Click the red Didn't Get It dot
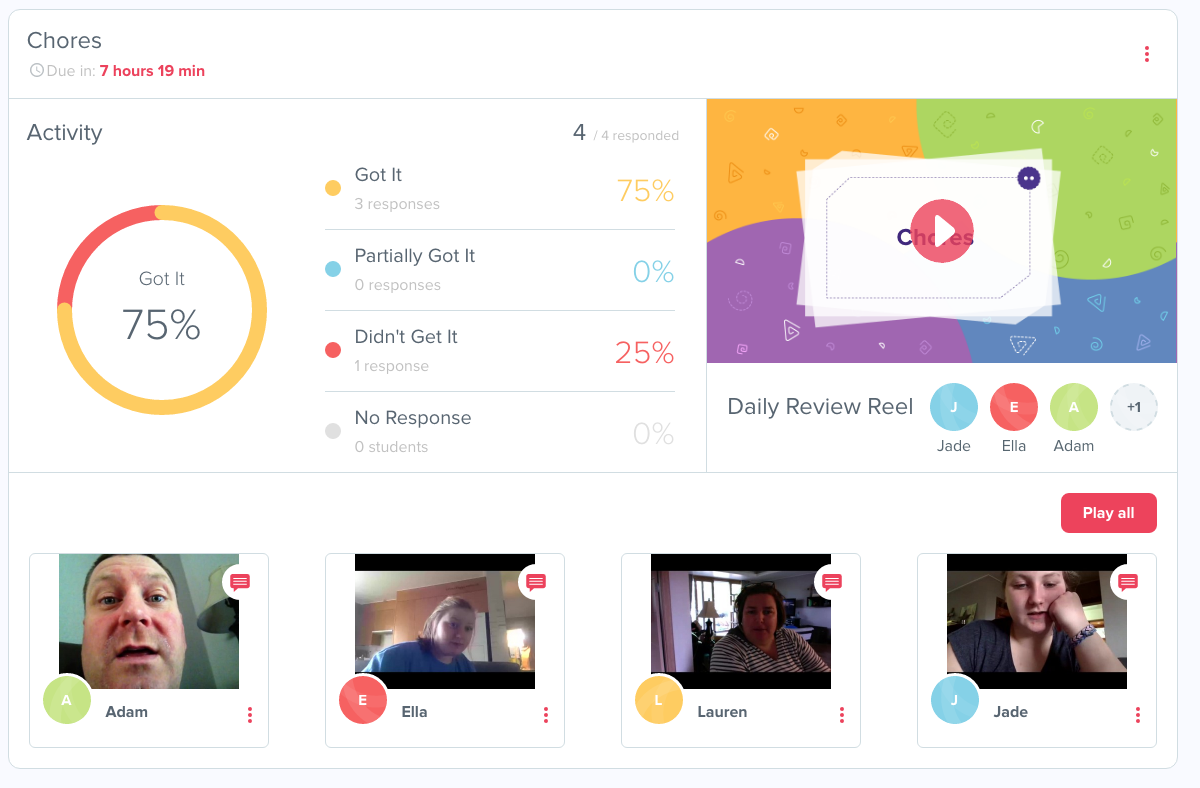Screen dimensions: 1200x788 click(x=333, y=350)
